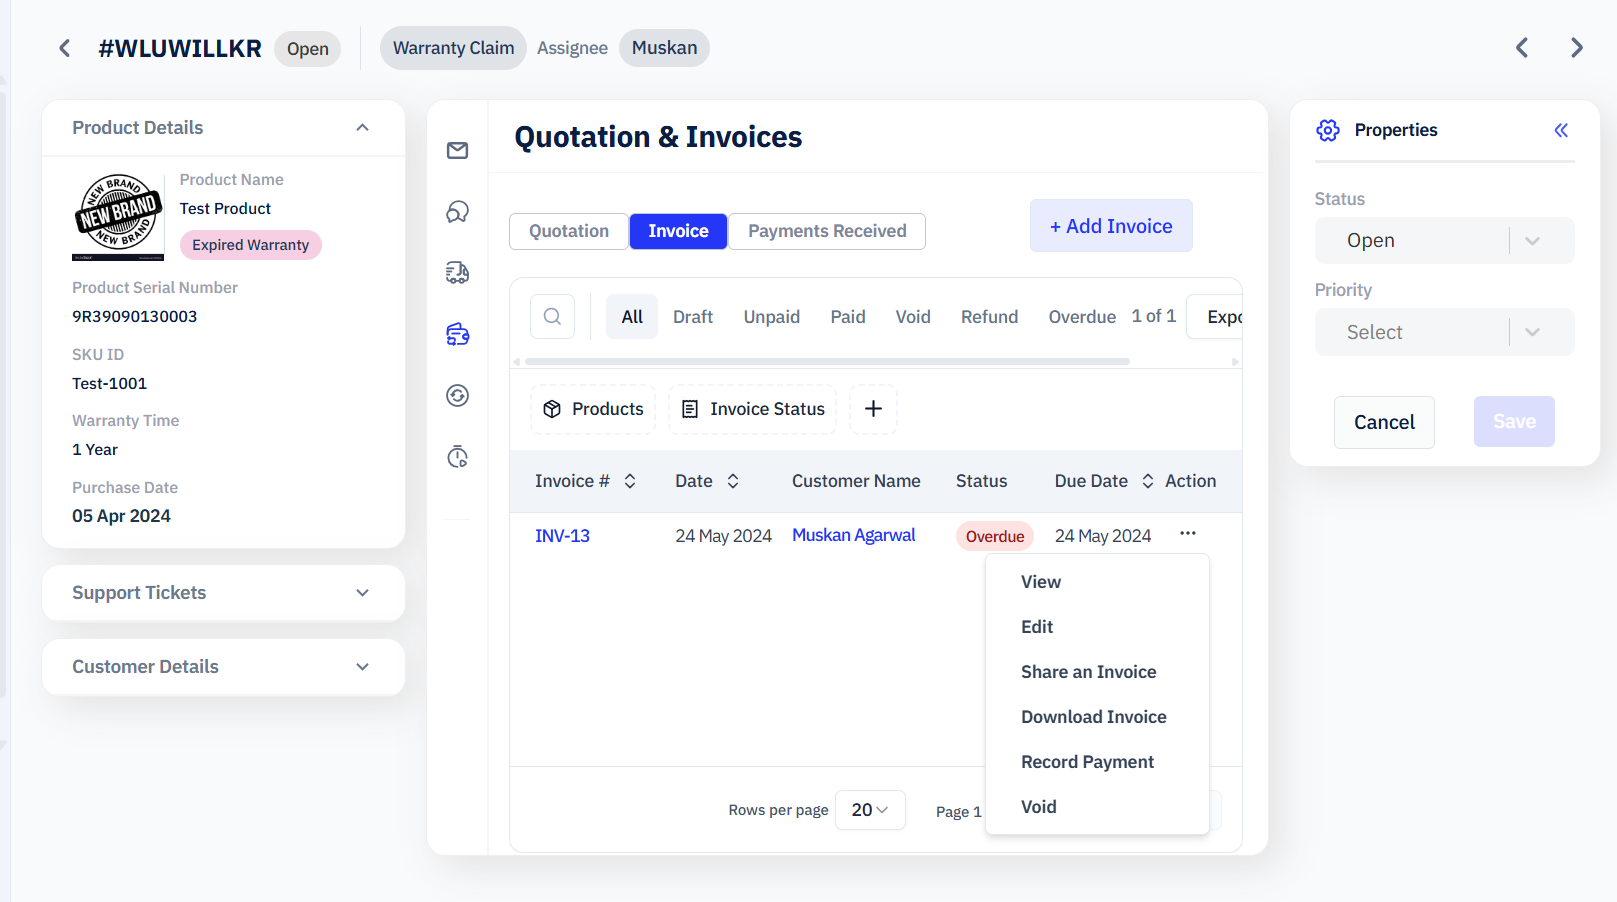Switch to the Payments Received tab
1617x902 pixels.
tap(826, 231)
